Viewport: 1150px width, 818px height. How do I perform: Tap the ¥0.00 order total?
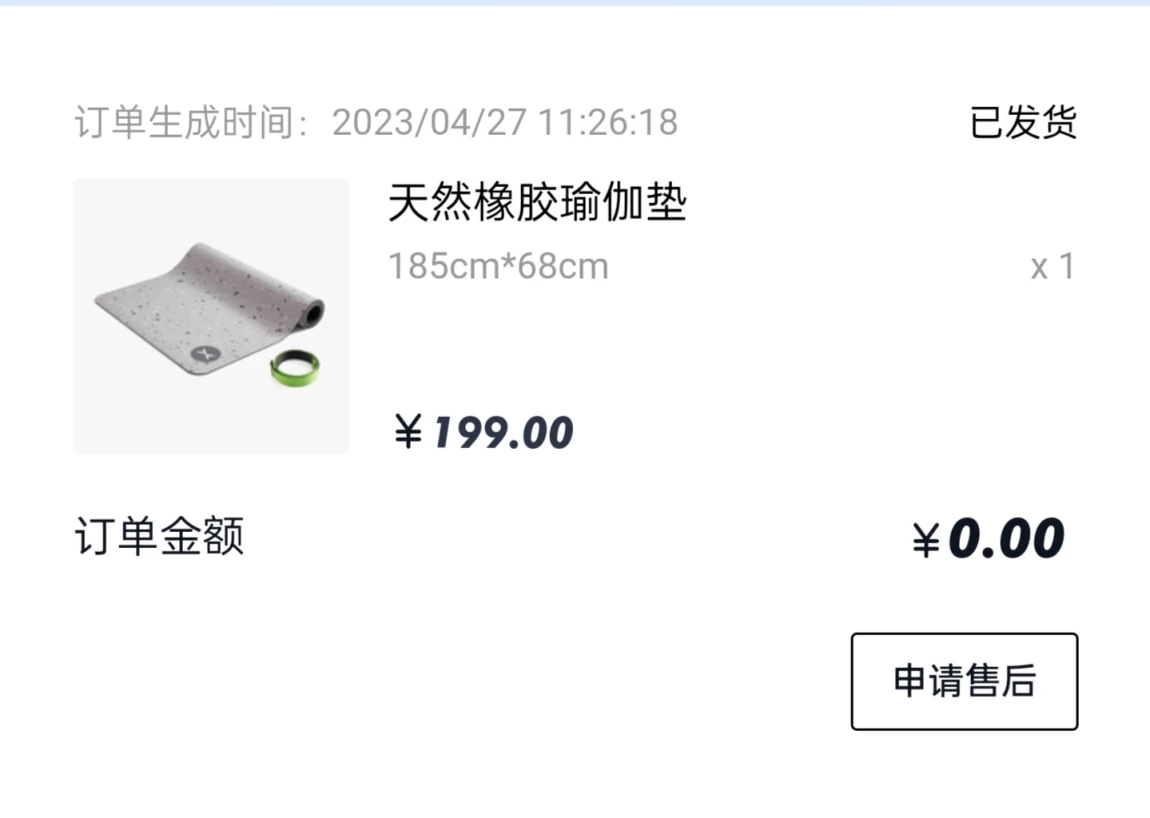[x=988, y=538]
